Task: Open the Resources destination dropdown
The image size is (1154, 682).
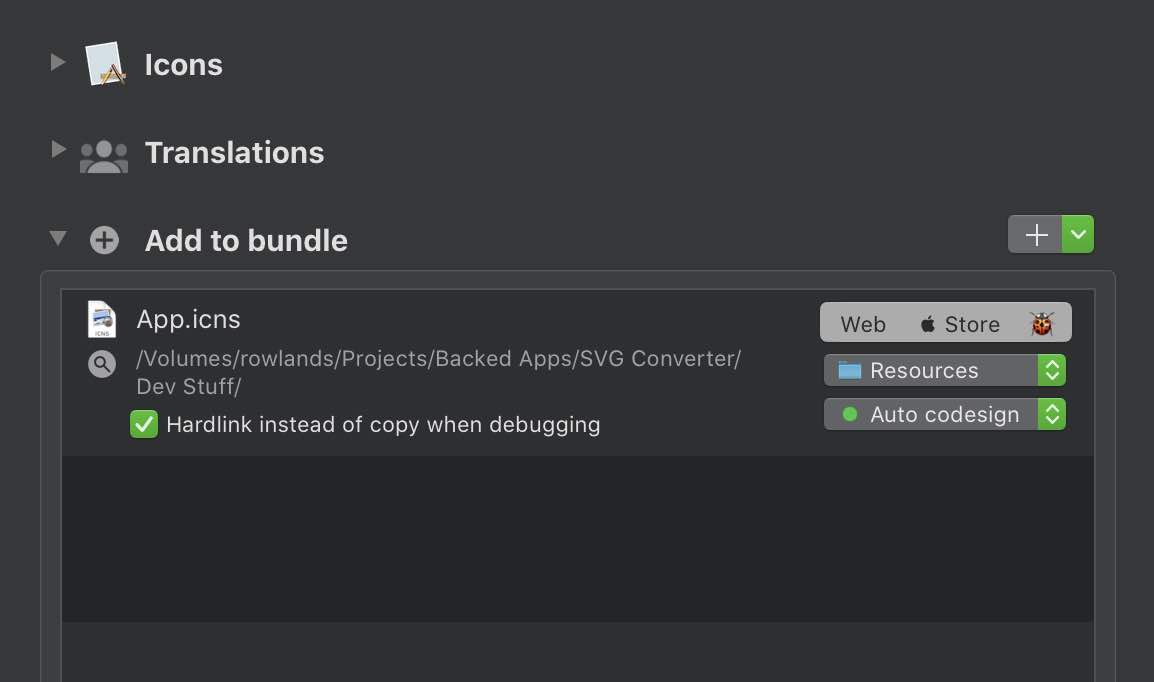Action: click(x=944, y=371)
